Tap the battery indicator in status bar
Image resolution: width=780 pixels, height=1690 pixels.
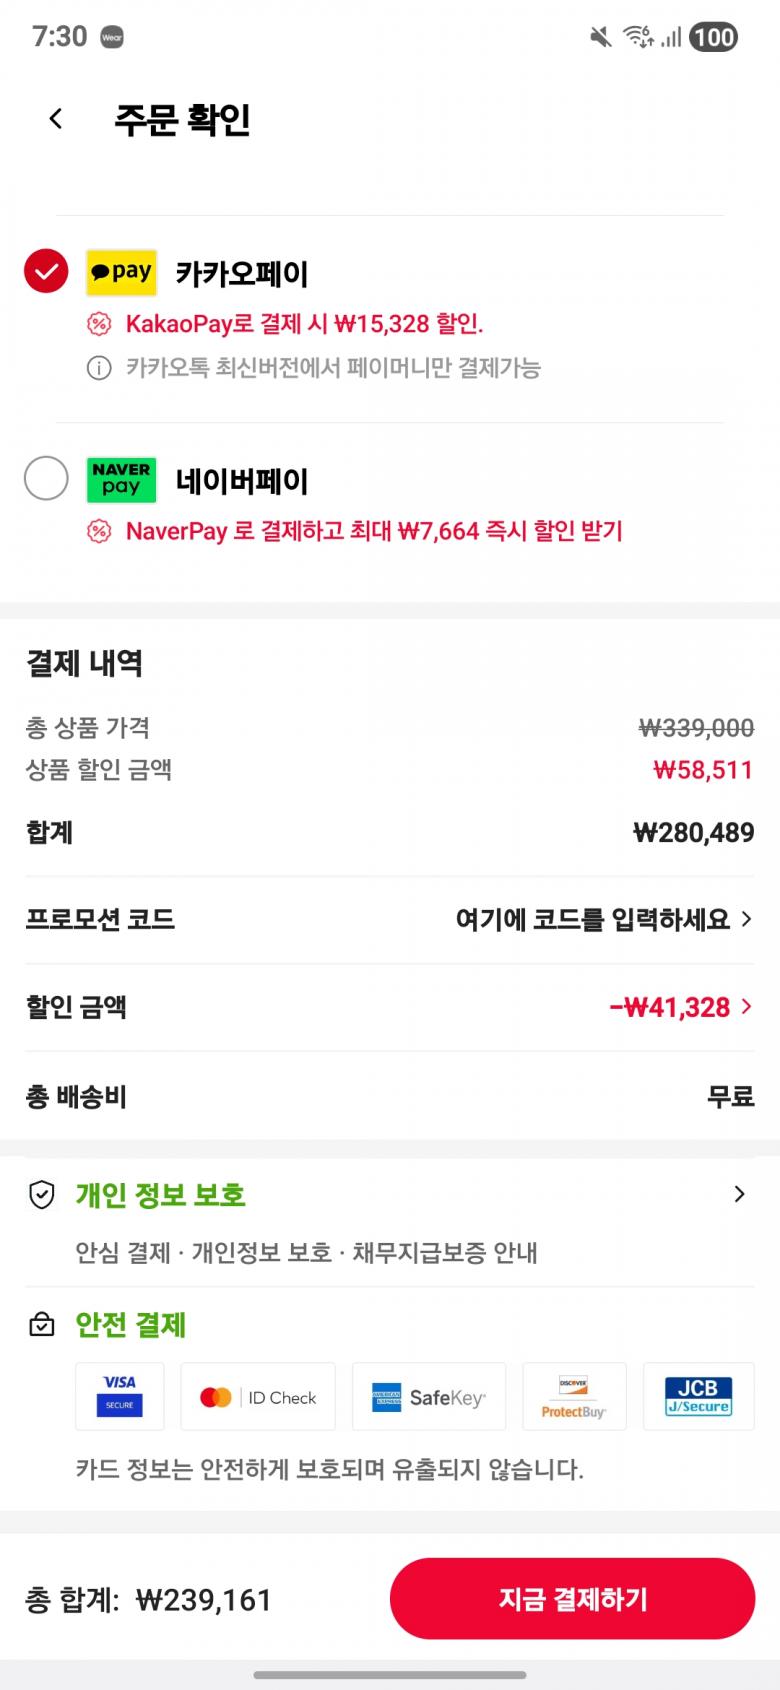(x=713, y=37)
